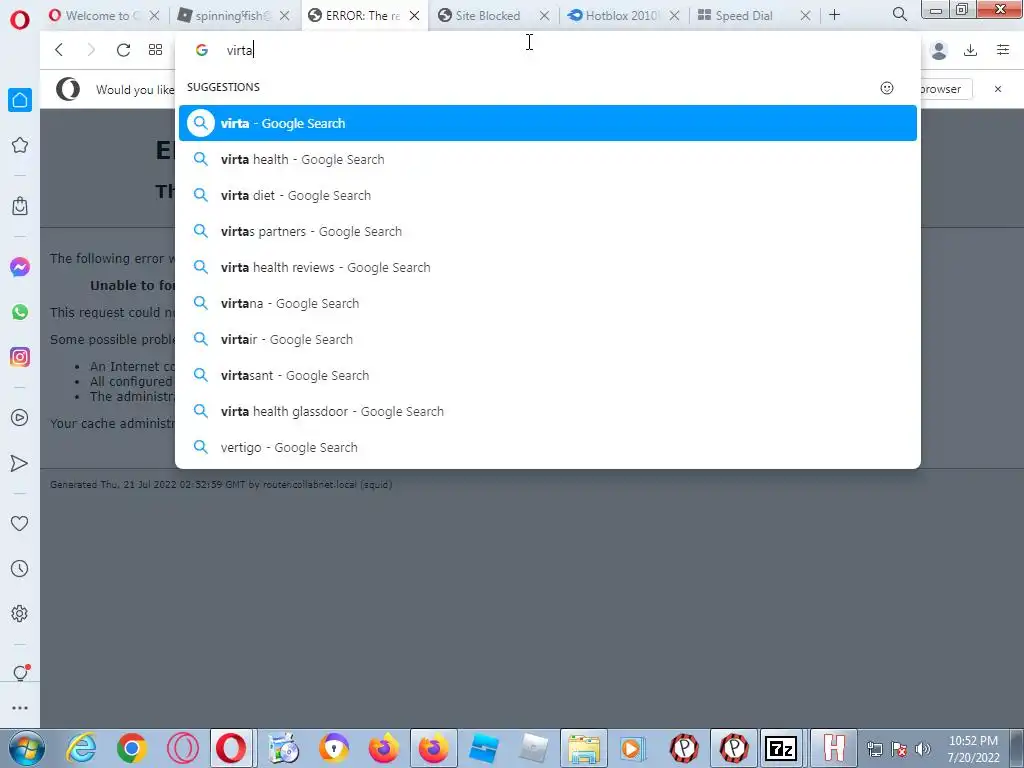Open the Windows Start button

[x=26, y=748]
